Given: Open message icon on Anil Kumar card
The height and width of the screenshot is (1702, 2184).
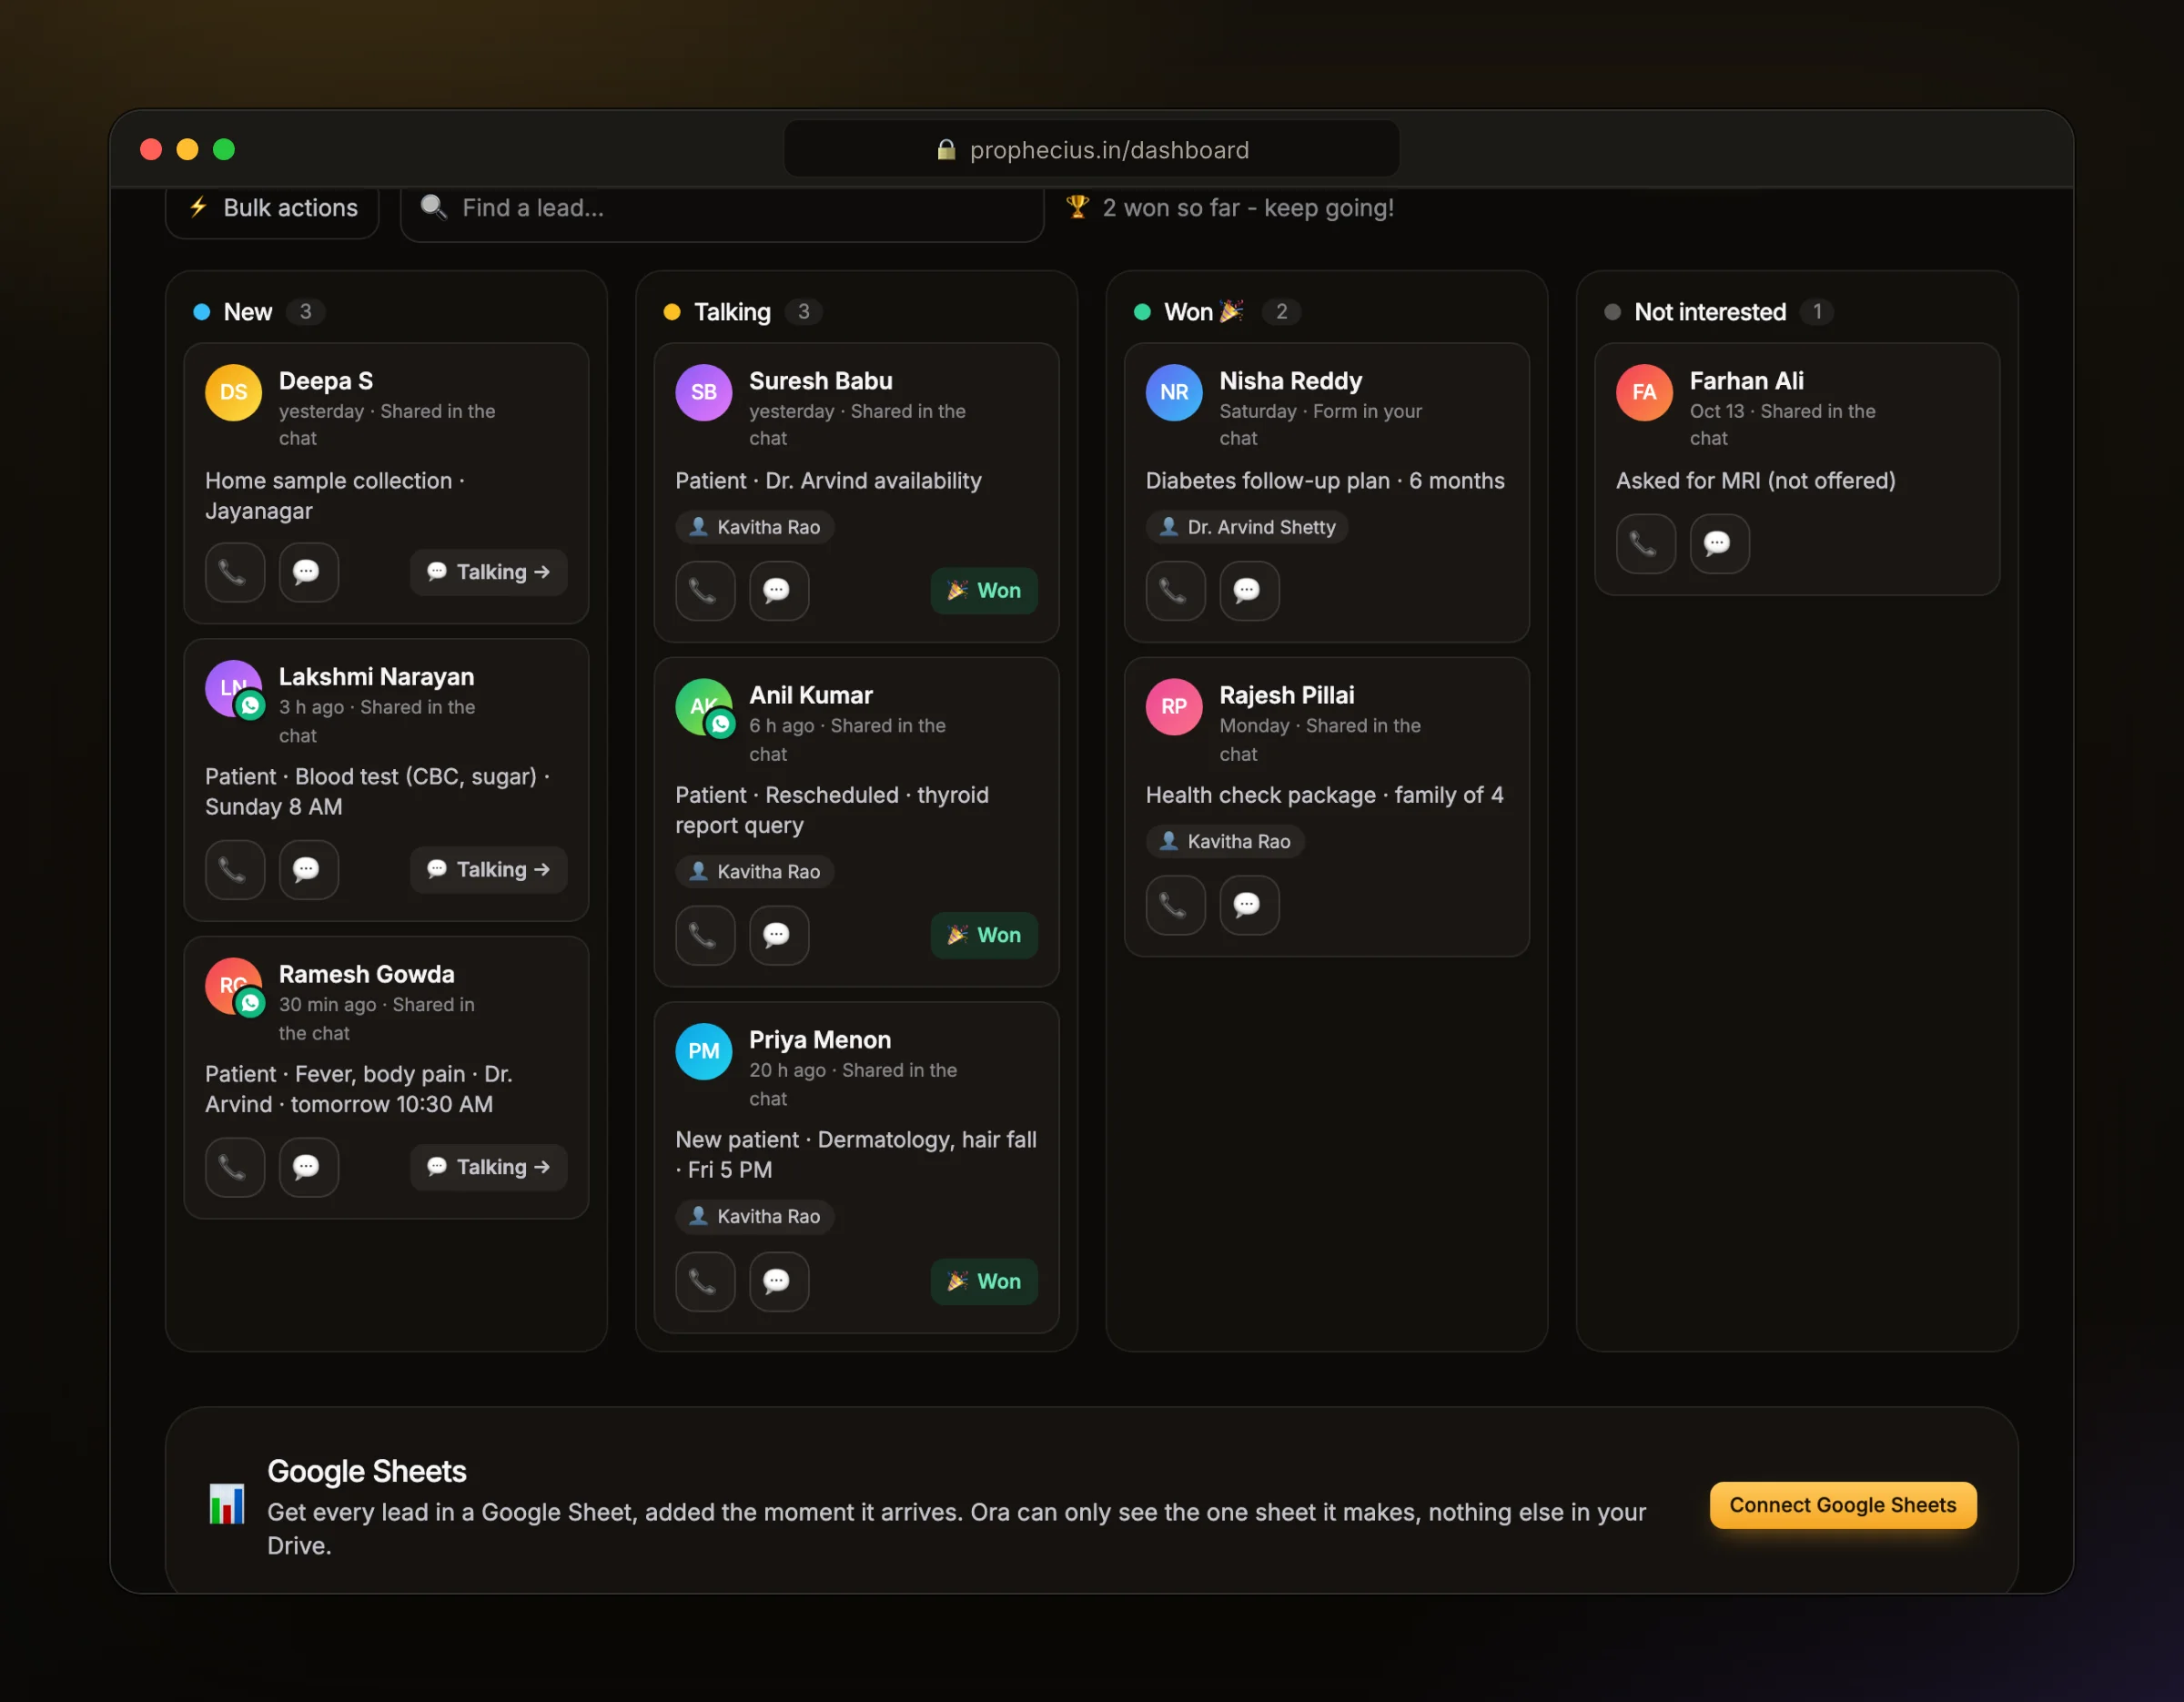Looking at the screenshot, I should coord(778,936).
